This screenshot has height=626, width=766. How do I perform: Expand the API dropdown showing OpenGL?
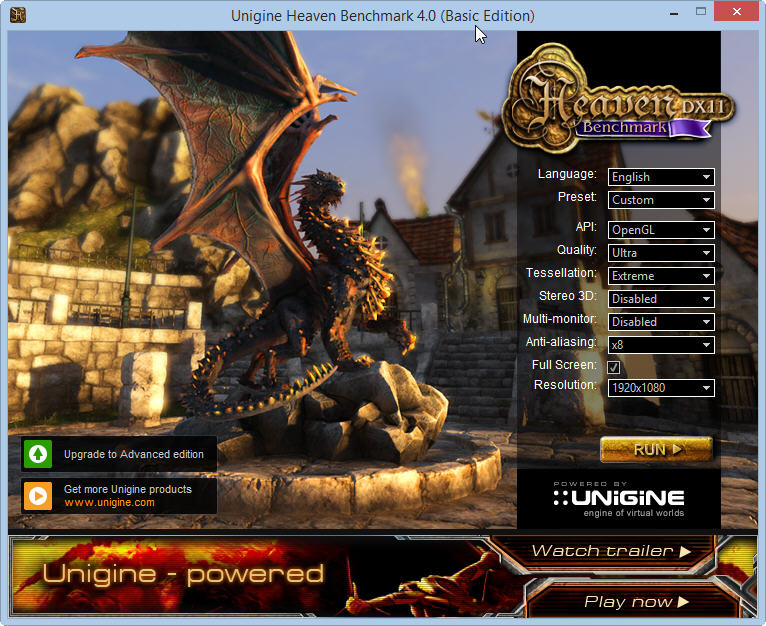pos(661,230)
